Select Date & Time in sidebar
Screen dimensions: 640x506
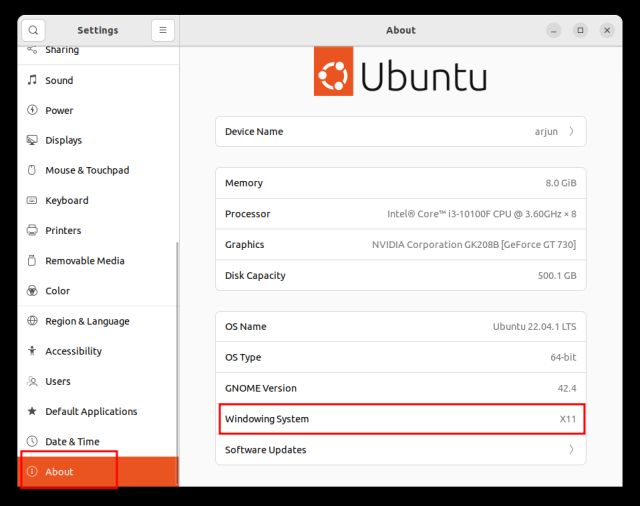98,442
